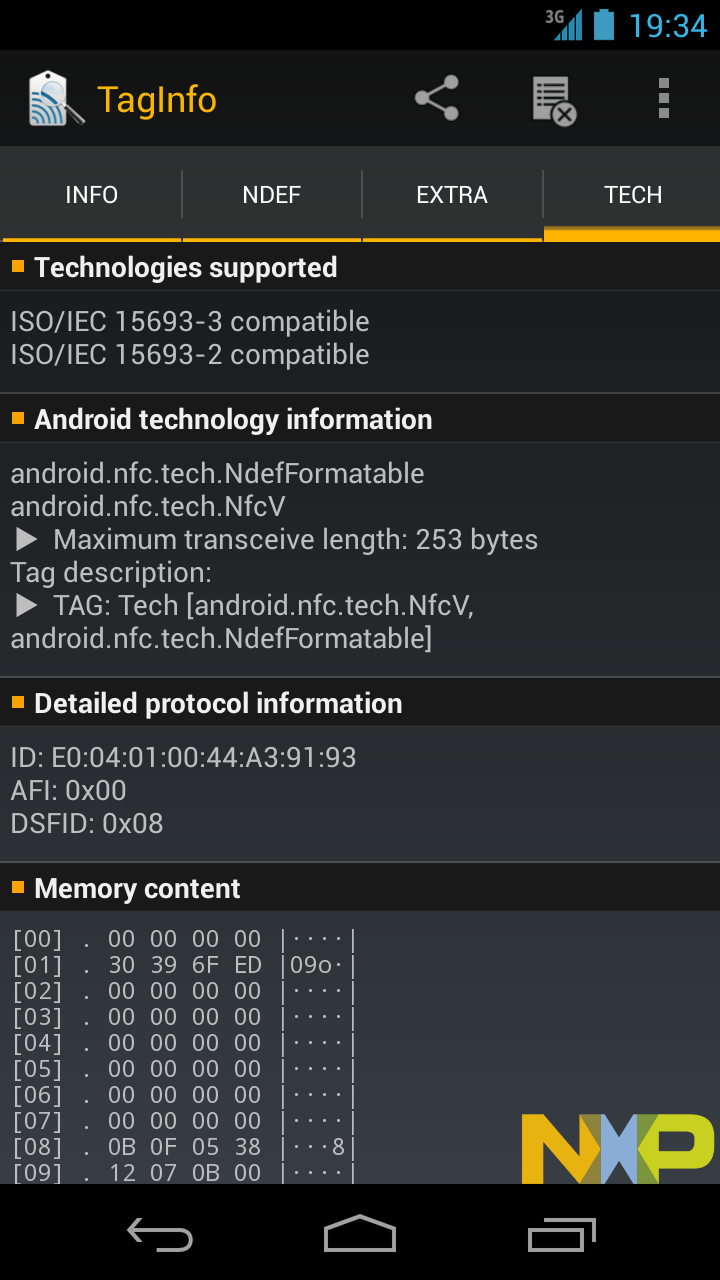Switch to the INFO tab
This screenshot has height=1280, width=720.
(91, 195)
